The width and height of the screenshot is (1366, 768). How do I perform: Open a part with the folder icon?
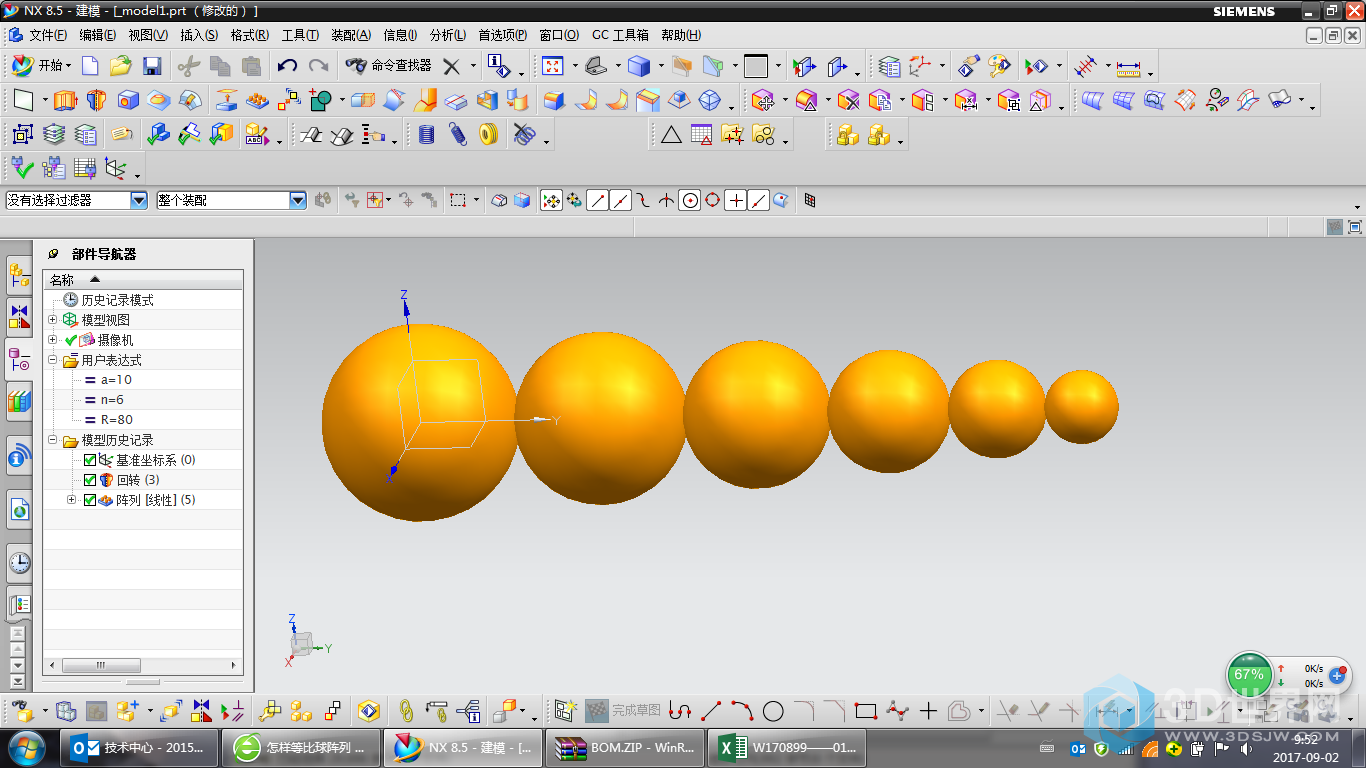tap(121, 66)
